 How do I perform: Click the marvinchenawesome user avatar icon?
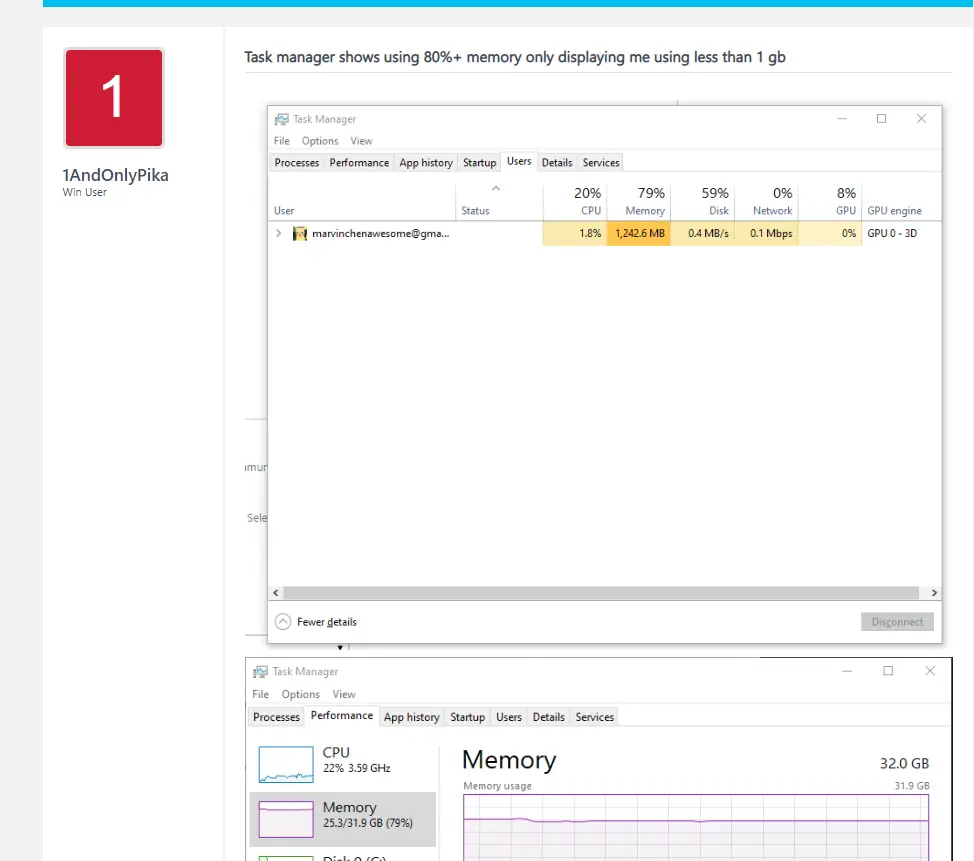coord(300,234)
